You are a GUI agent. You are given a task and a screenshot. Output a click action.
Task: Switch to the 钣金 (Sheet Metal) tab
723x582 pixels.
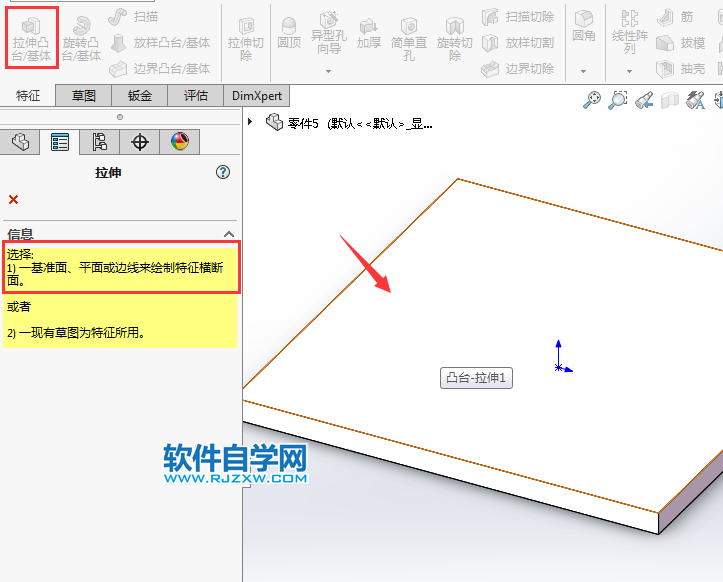pos(139,95)
